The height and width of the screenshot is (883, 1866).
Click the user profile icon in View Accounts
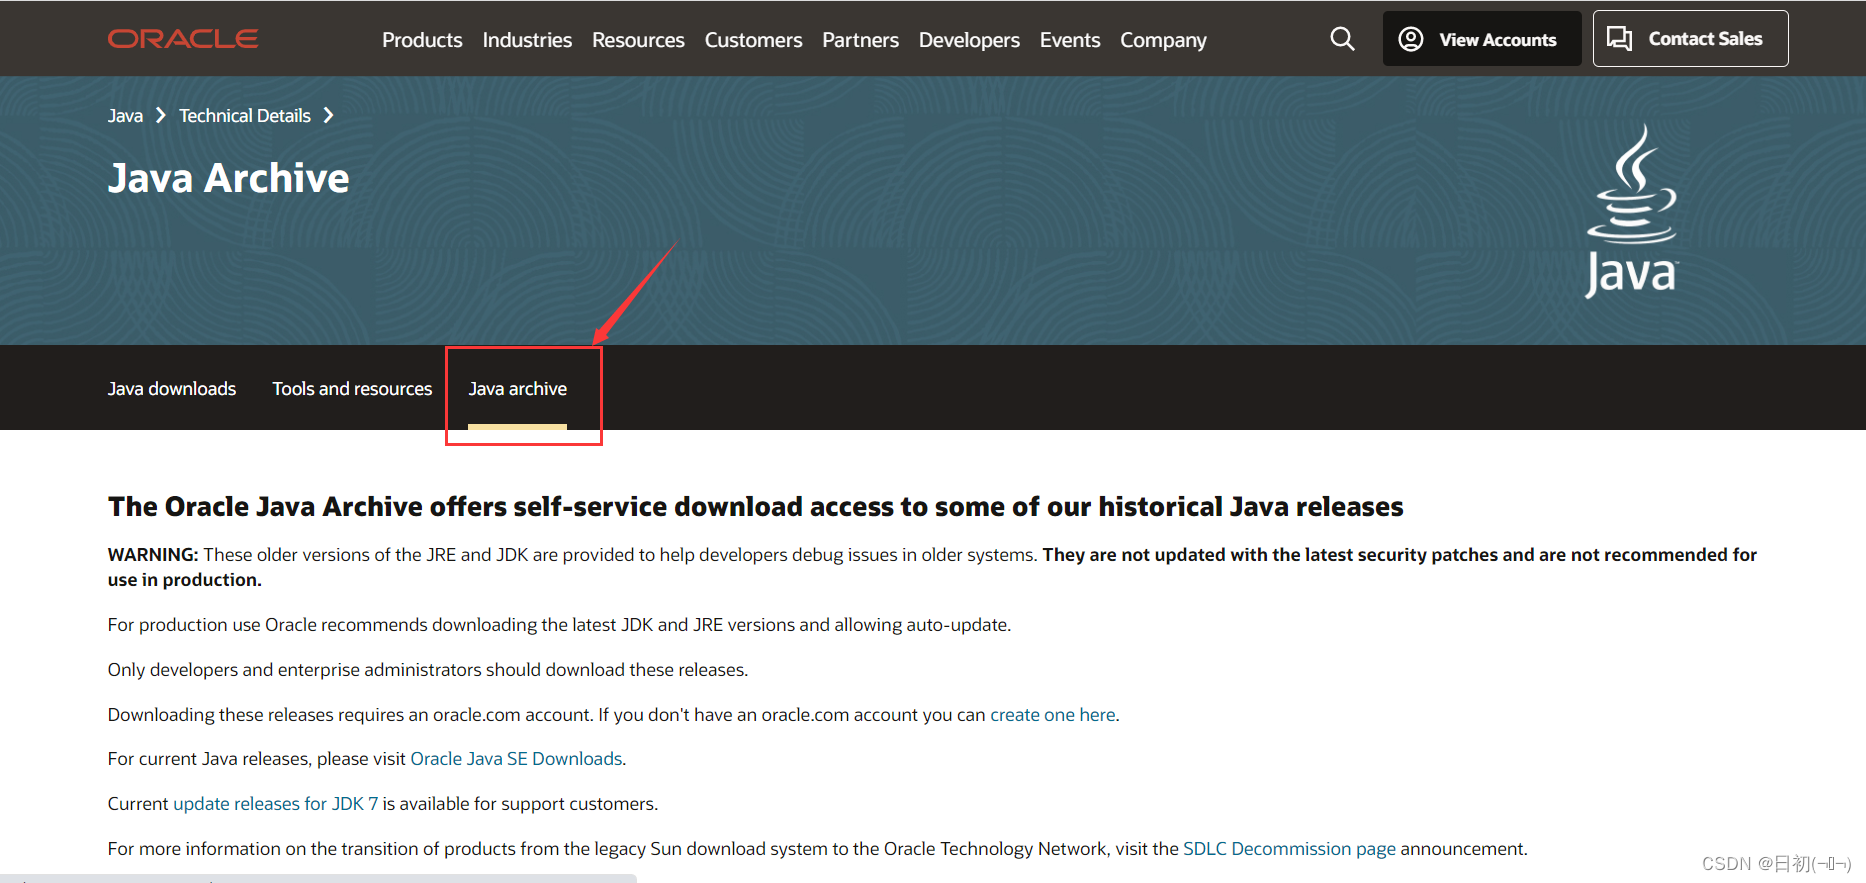click(1411, 39)
